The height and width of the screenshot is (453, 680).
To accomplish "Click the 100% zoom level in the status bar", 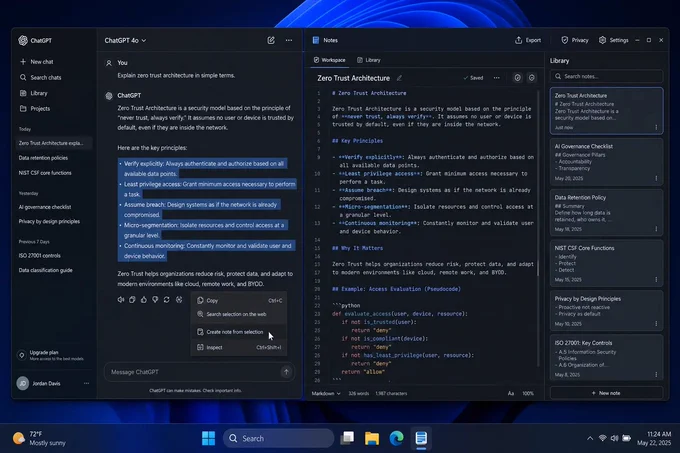I will click(528, 393).
